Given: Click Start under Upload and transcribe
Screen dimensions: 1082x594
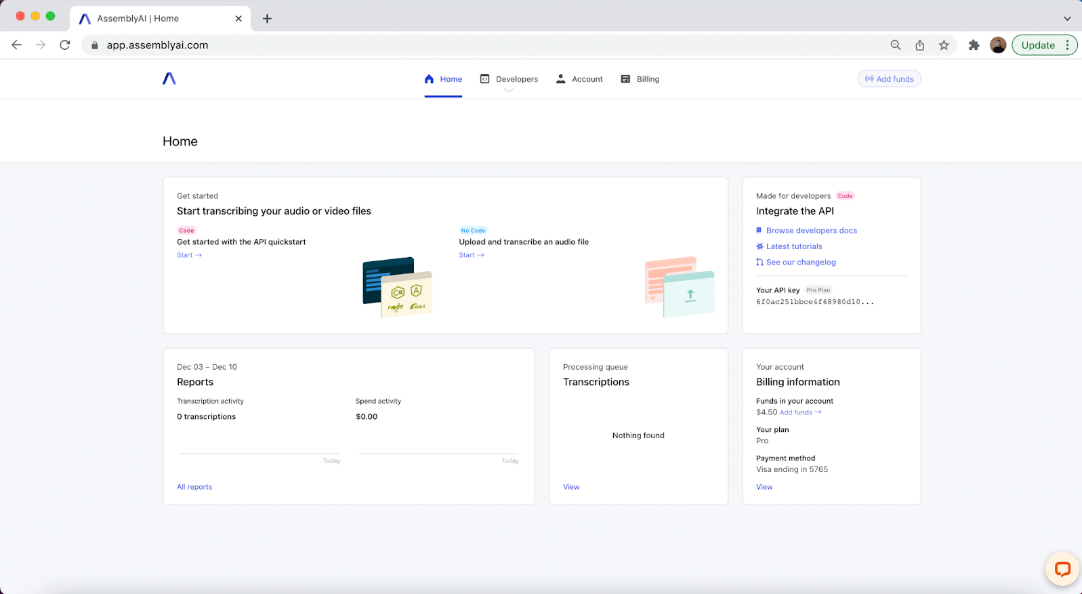Looking at the screenshot, I should (x=471, y=255).
